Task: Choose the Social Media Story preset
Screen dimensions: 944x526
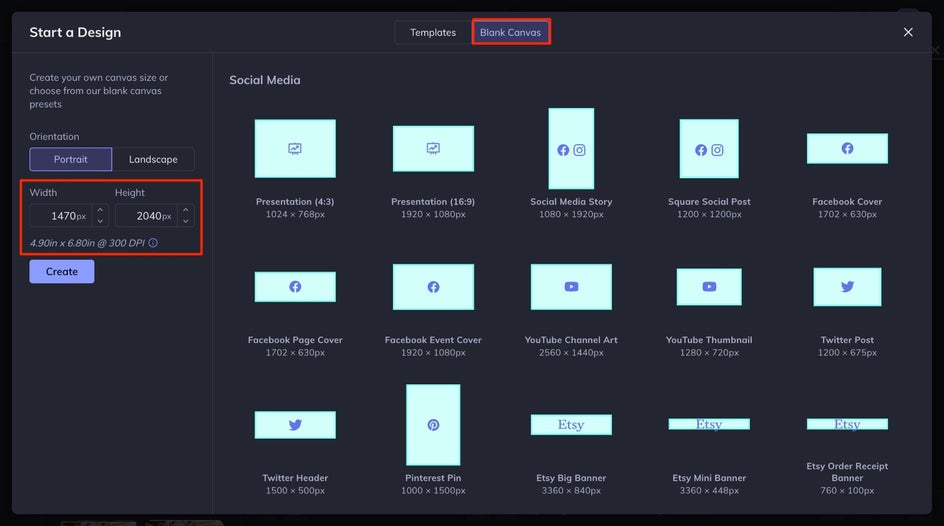Action: tap(571, 149)
